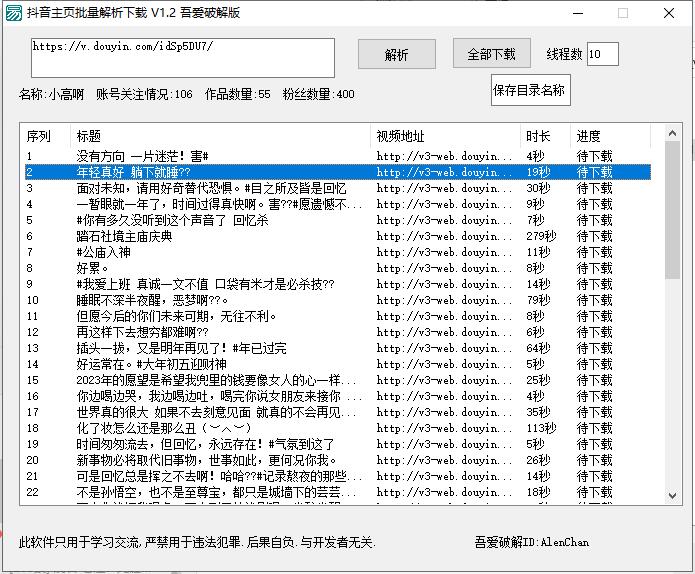Click scrollbar up arrow of video list
This screenshot has width=695, height=574.
click(672, 133)
